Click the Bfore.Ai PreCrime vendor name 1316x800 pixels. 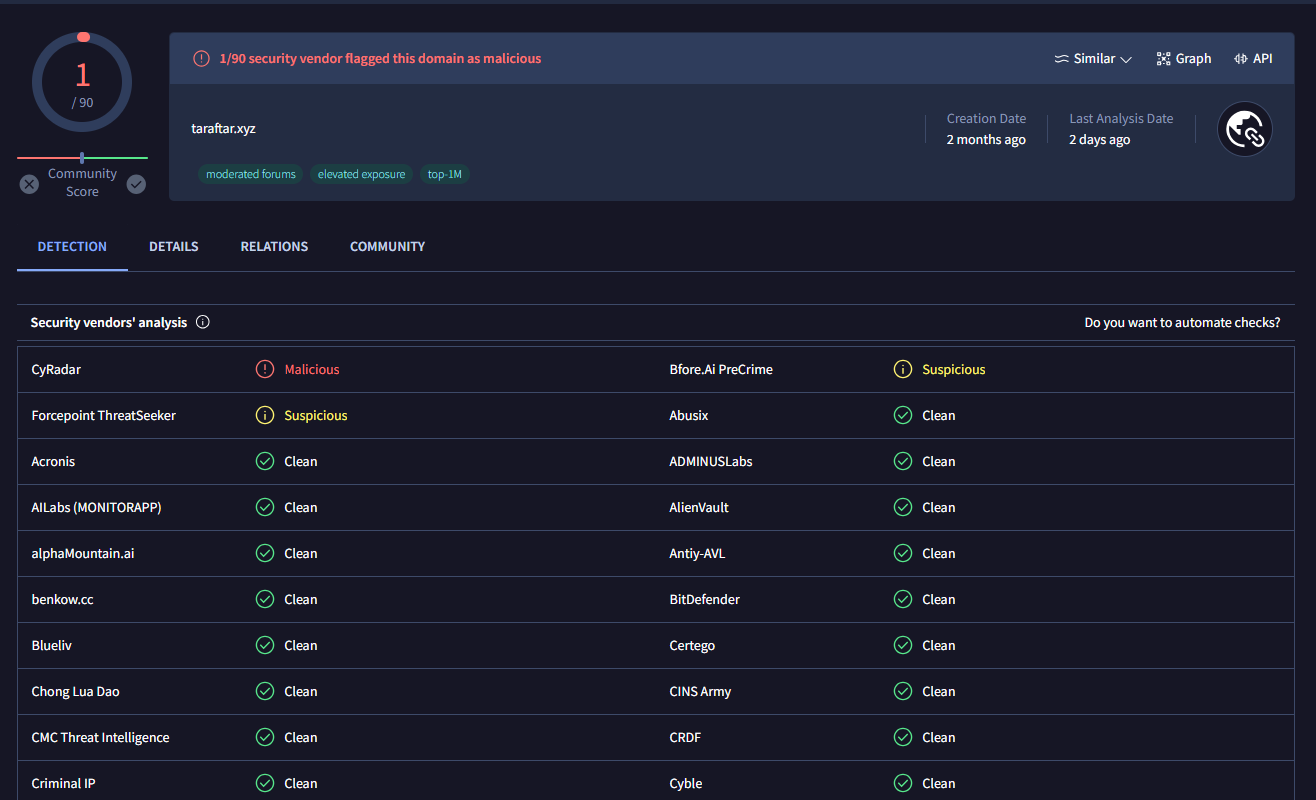[x=721, y=369]
